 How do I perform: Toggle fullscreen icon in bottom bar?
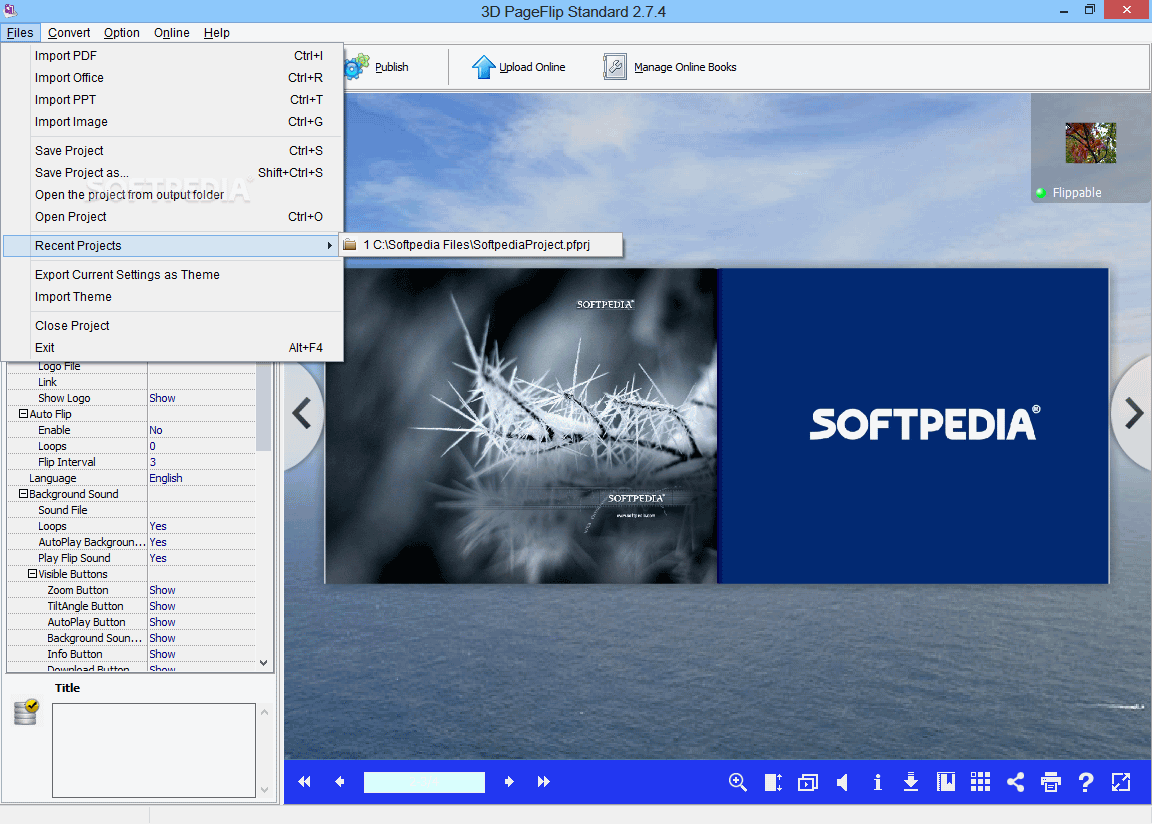coord(1121,782)
